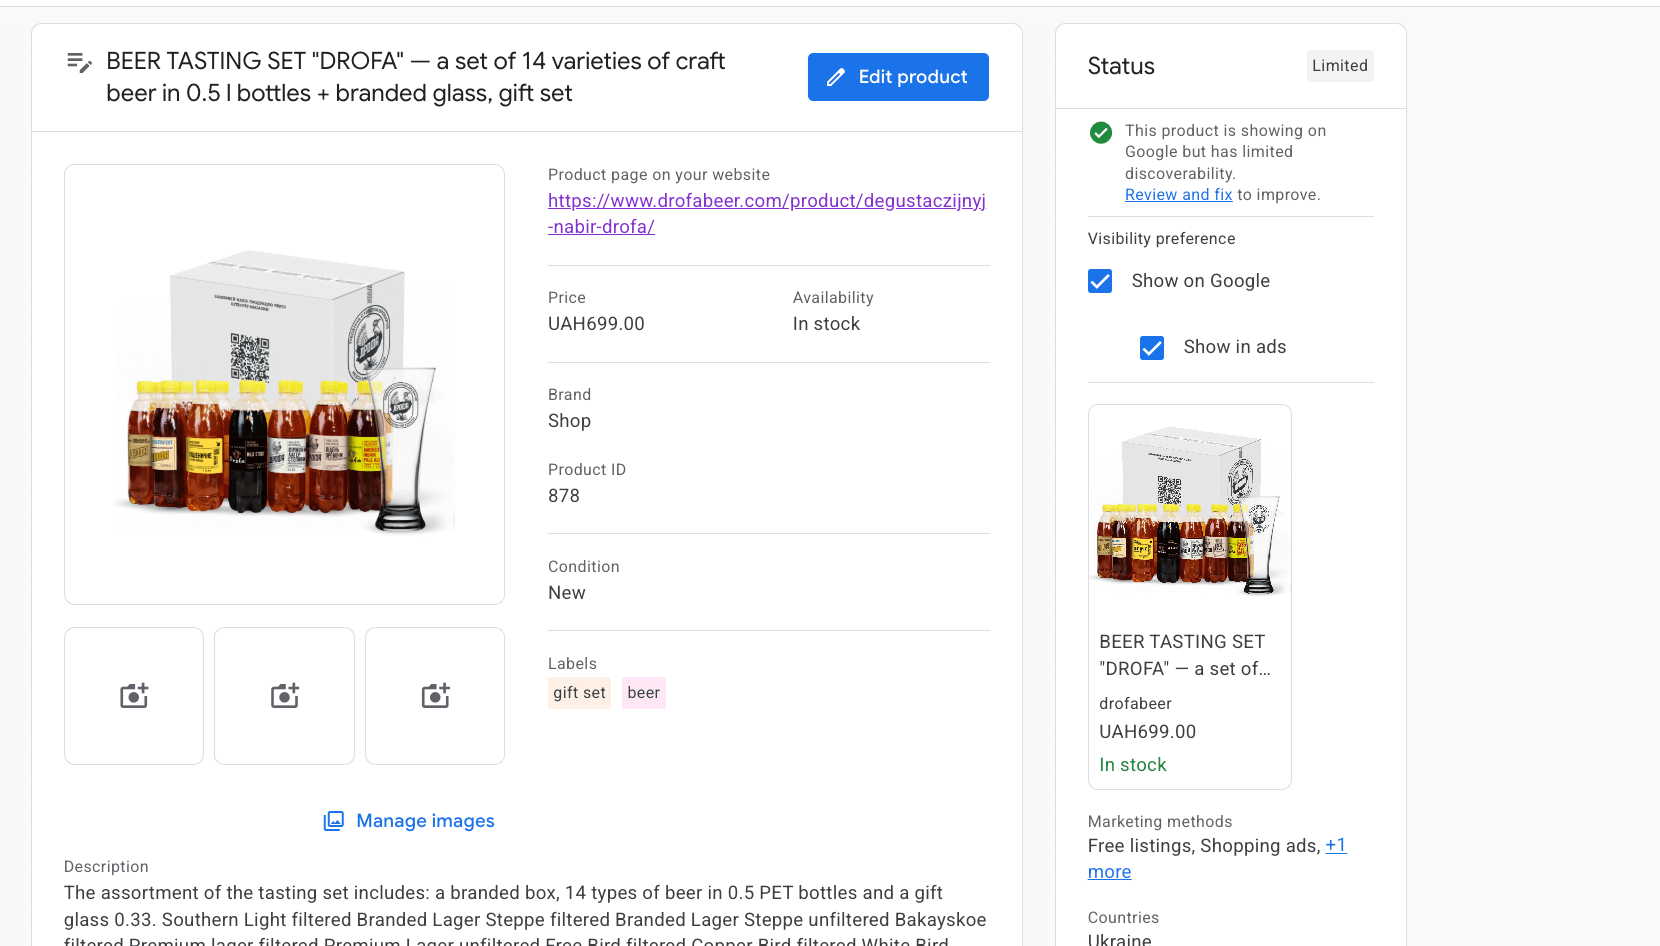Disable the Show in ads checkbox
The height and width of the screenshot is (946, 1660).
[x=1152, y=348]
